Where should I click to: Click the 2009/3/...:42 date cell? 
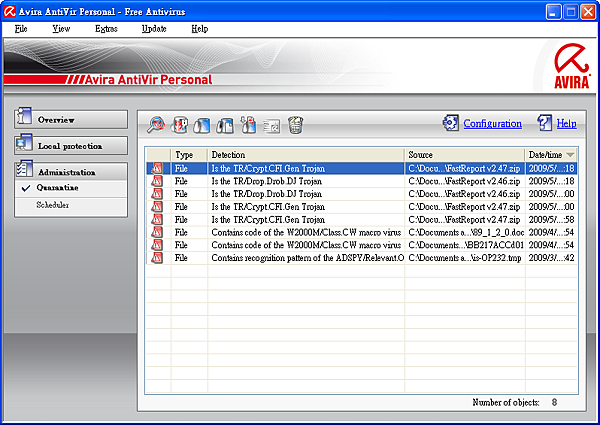551,258
